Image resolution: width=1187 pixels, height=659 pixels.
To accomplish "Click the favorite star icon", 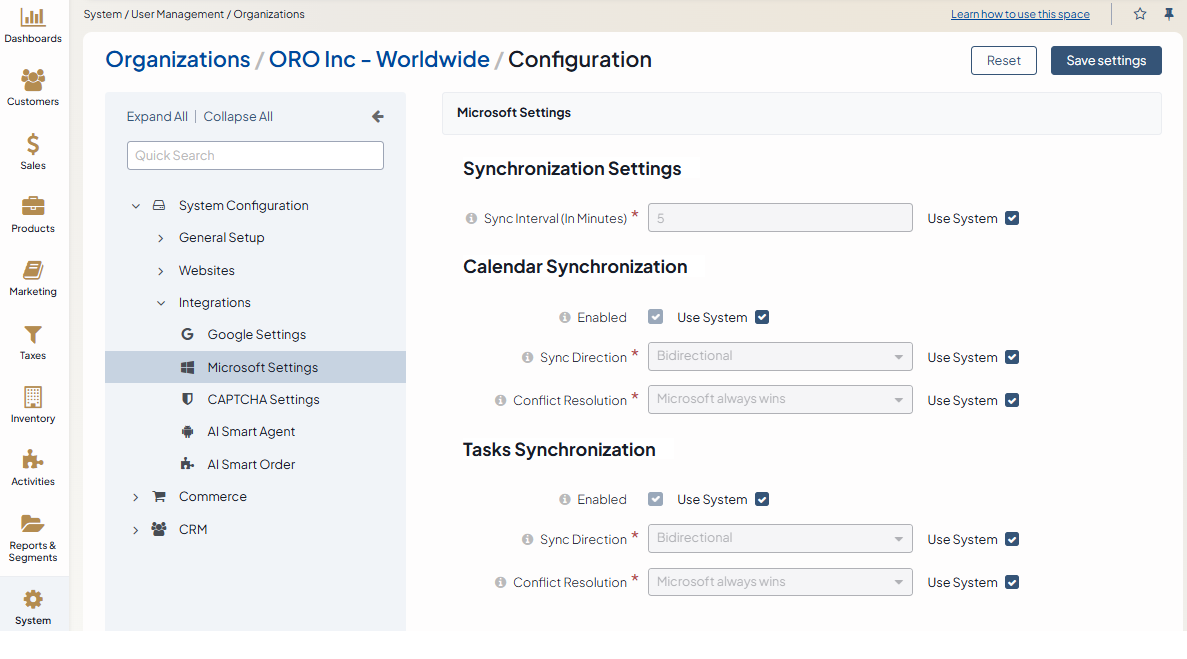I will 1140,14.
